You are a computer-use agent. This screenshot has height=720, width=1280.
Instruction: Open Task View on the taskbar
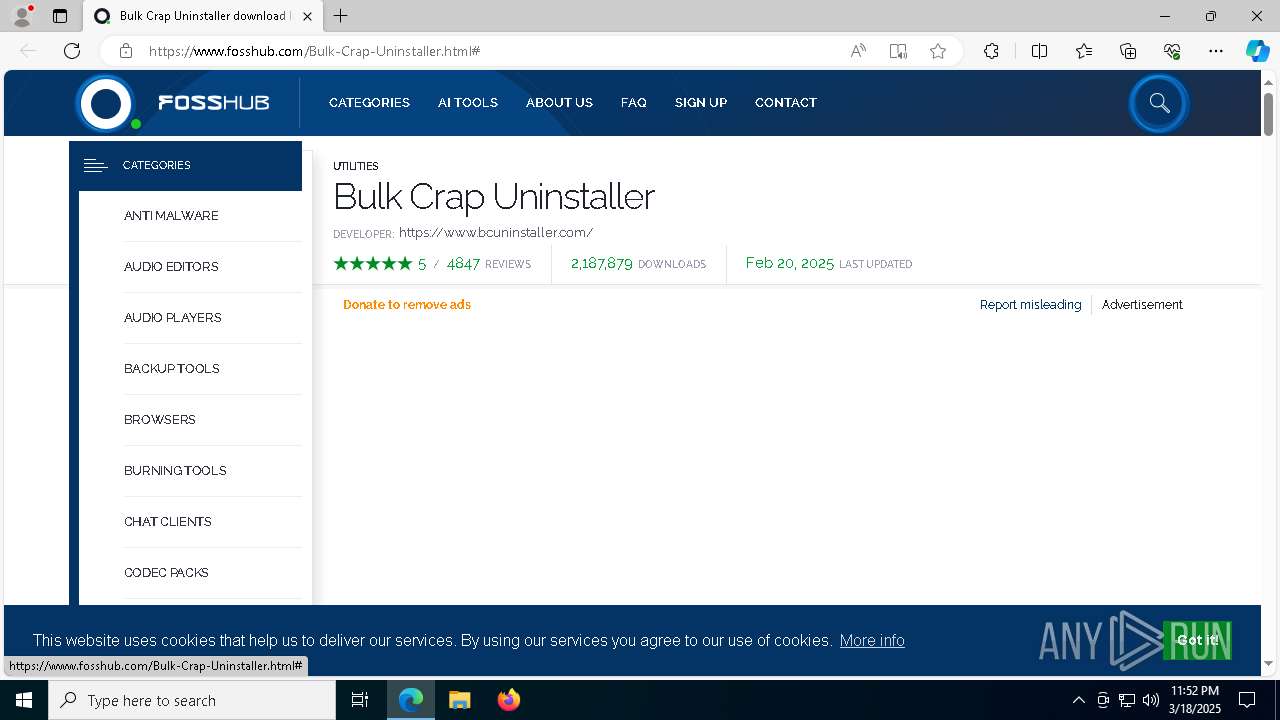pyautogui.click(x=360, y=700)
